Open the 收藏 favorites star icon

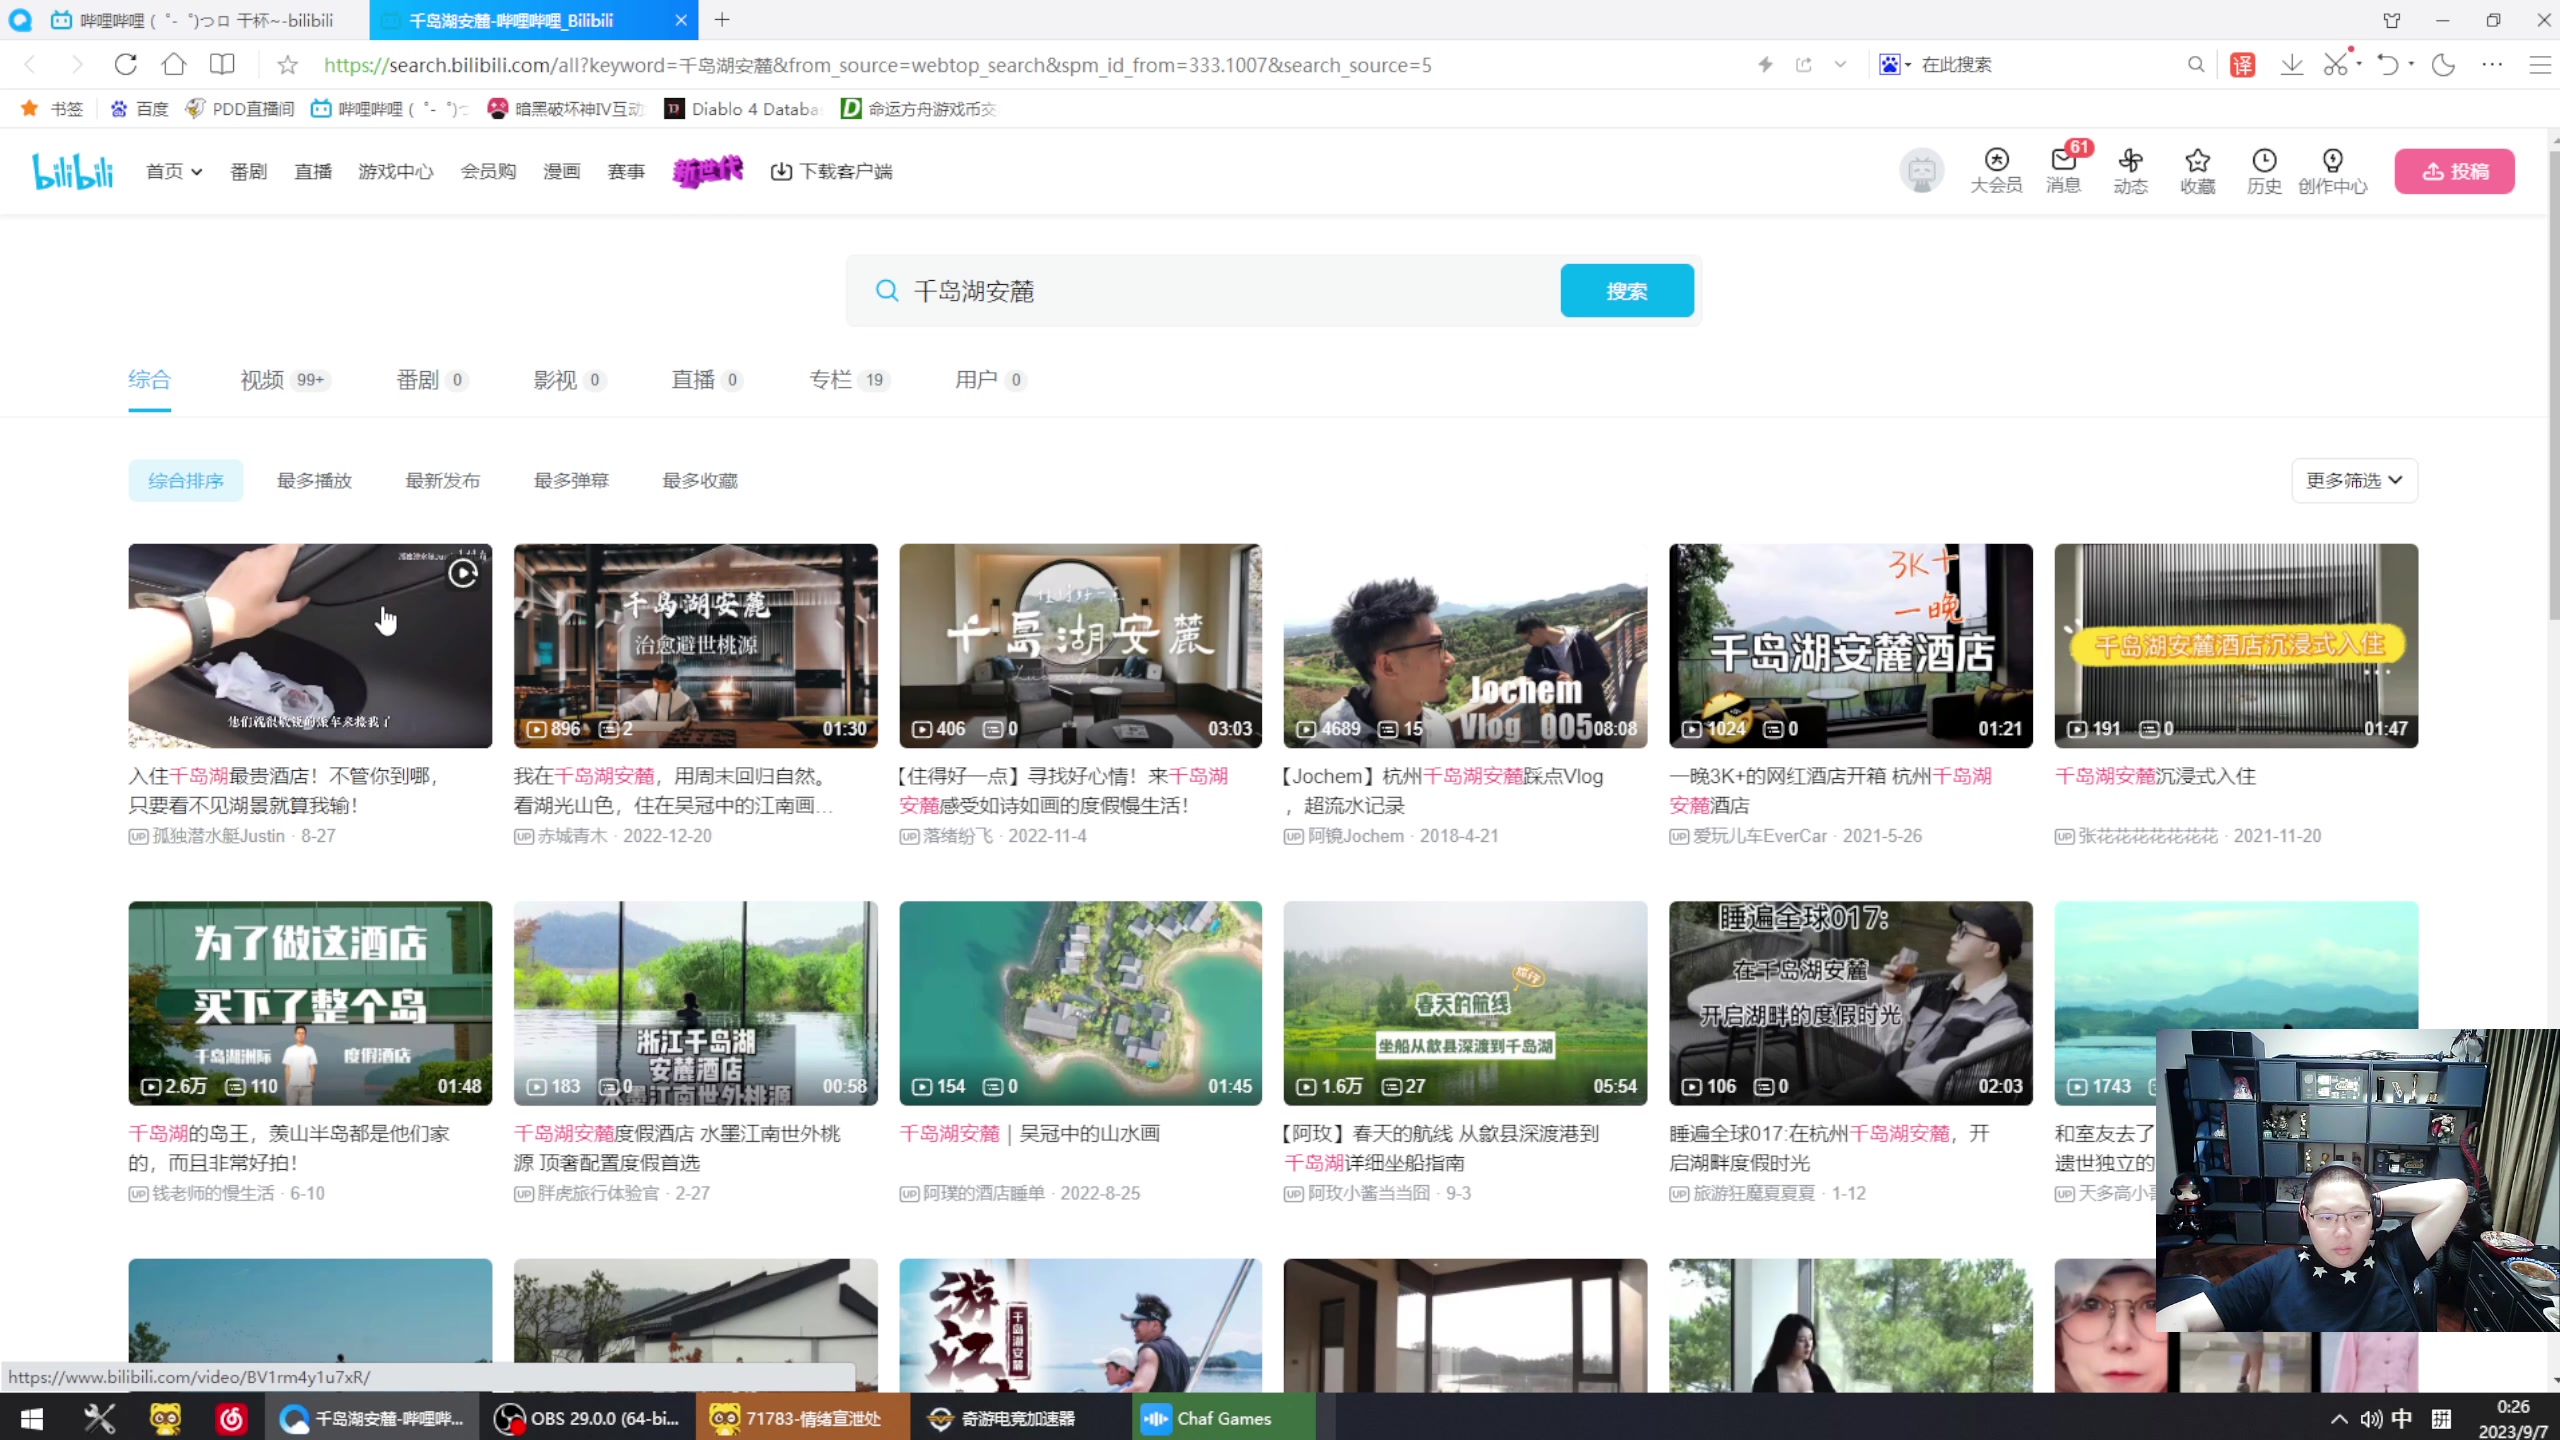click(2197, 171)
